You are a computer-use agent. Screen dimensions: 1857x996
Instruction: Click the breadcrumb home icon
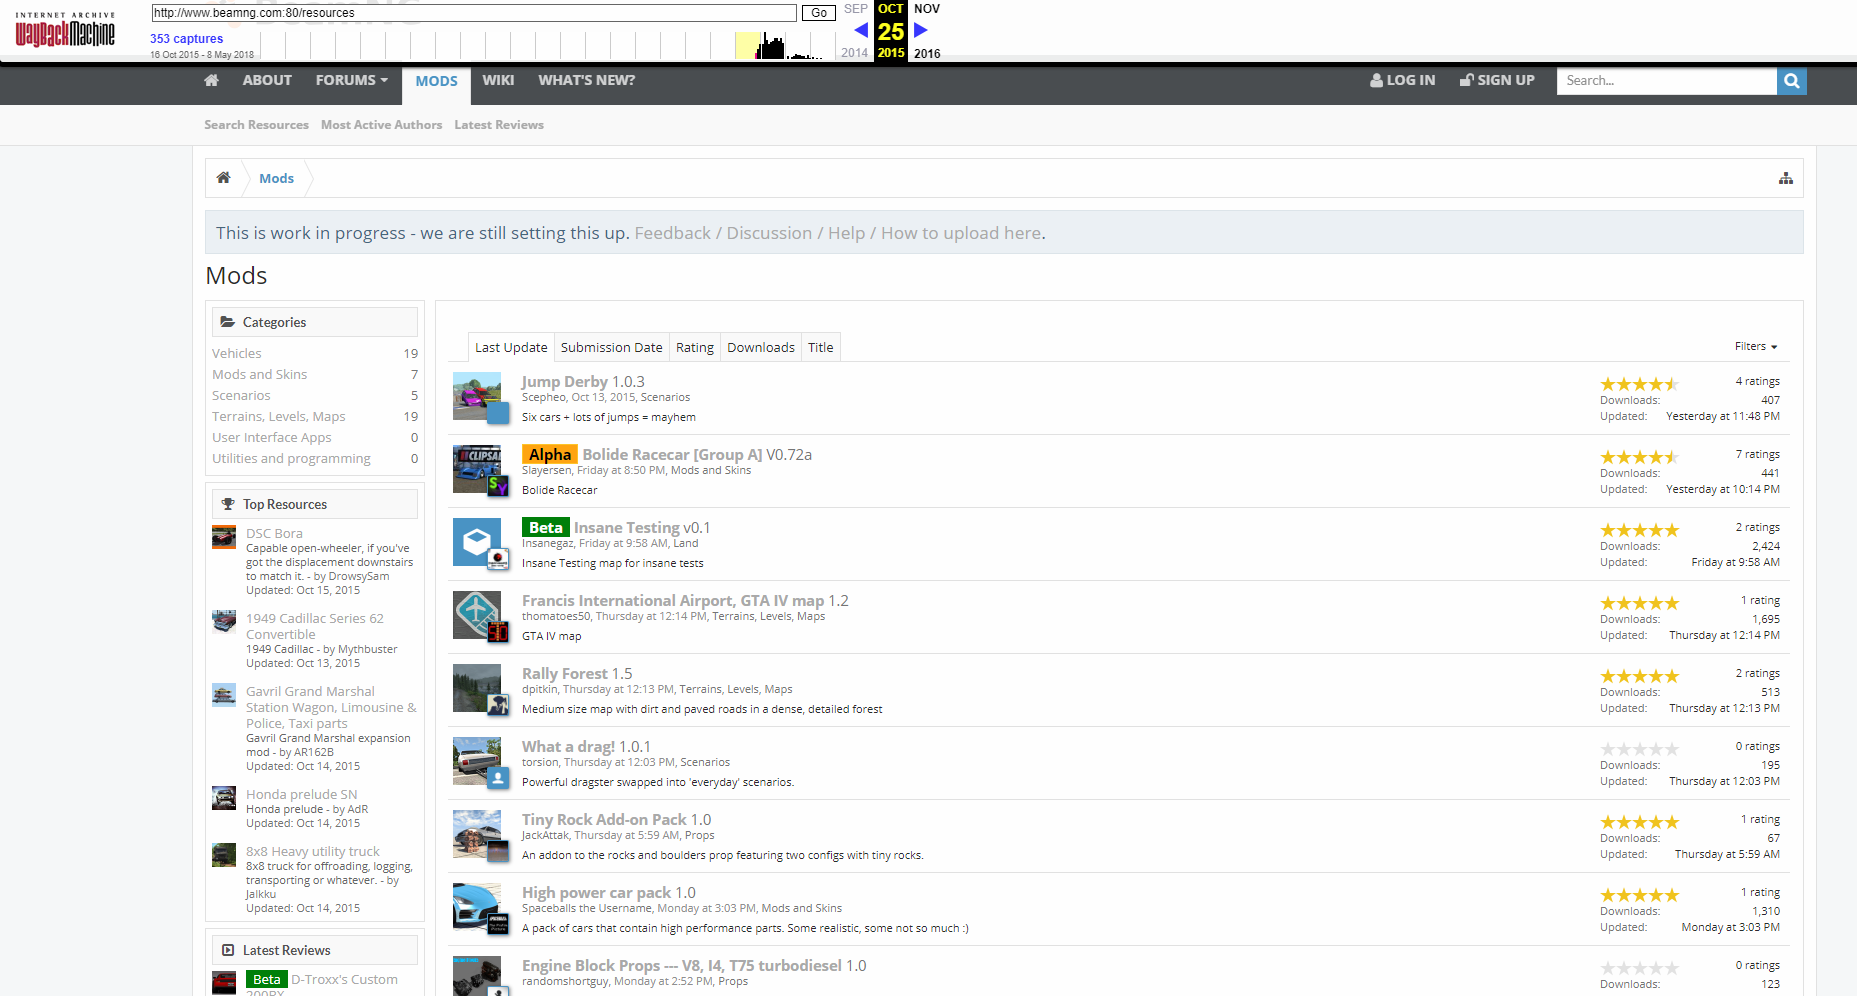point(224,178)
